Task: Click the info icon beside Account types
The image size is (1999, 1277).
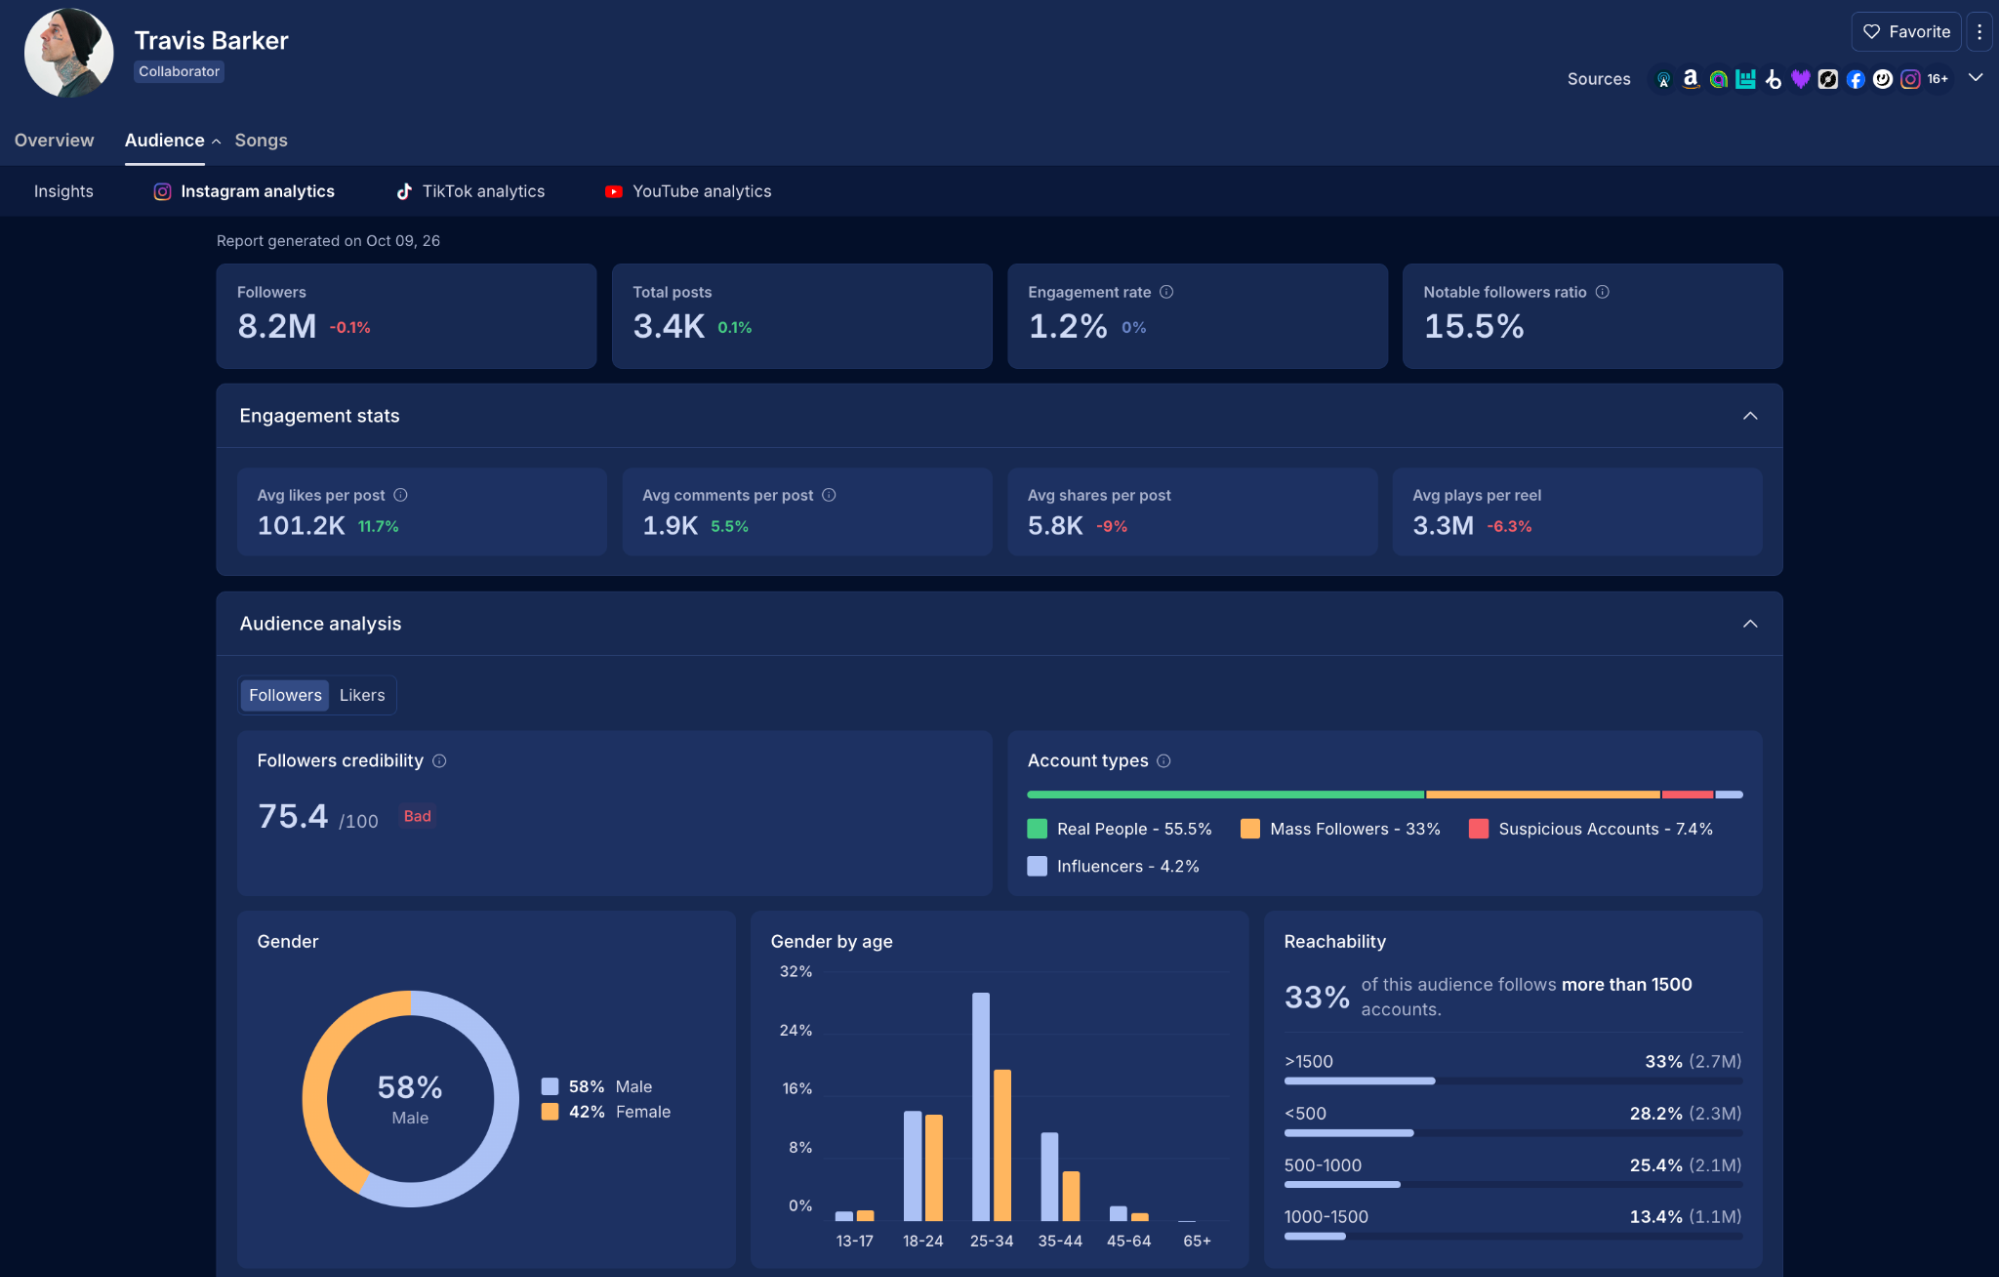Action: coord(1164,761)
